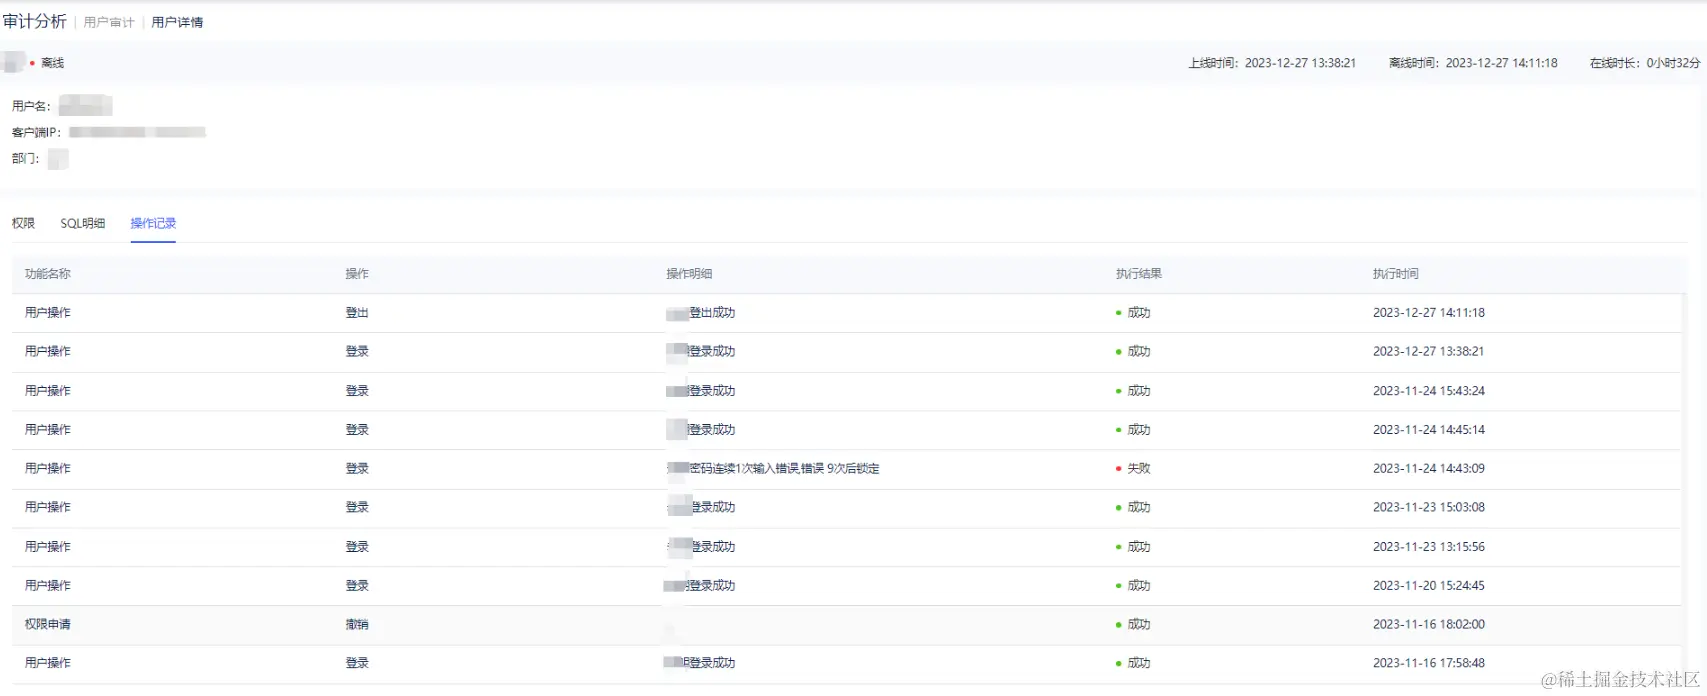Click the 执行结果 column header

[1139, 274]
